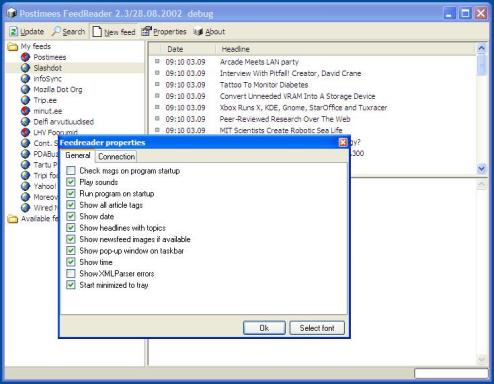The image size is (494, 384).
Task: Select the infoSync feed label
Action: (x=47, y=79)
